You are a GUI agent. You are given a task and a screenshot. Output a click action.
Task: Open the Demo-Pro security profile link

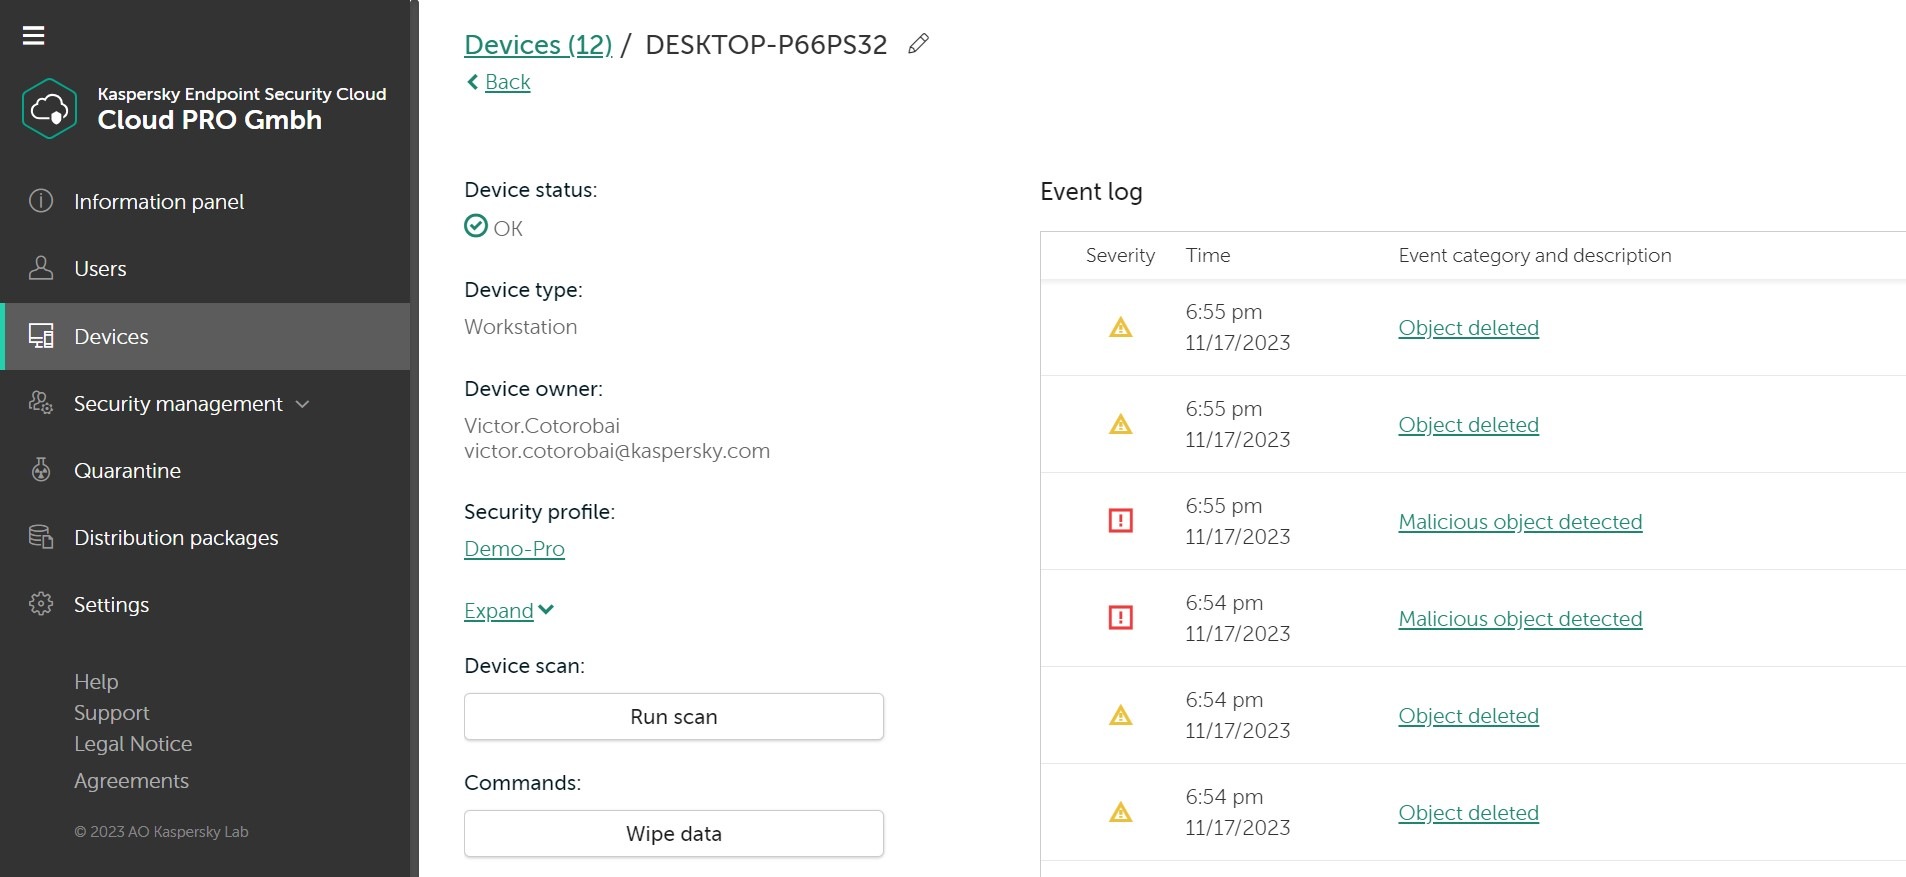click(514, 549)
